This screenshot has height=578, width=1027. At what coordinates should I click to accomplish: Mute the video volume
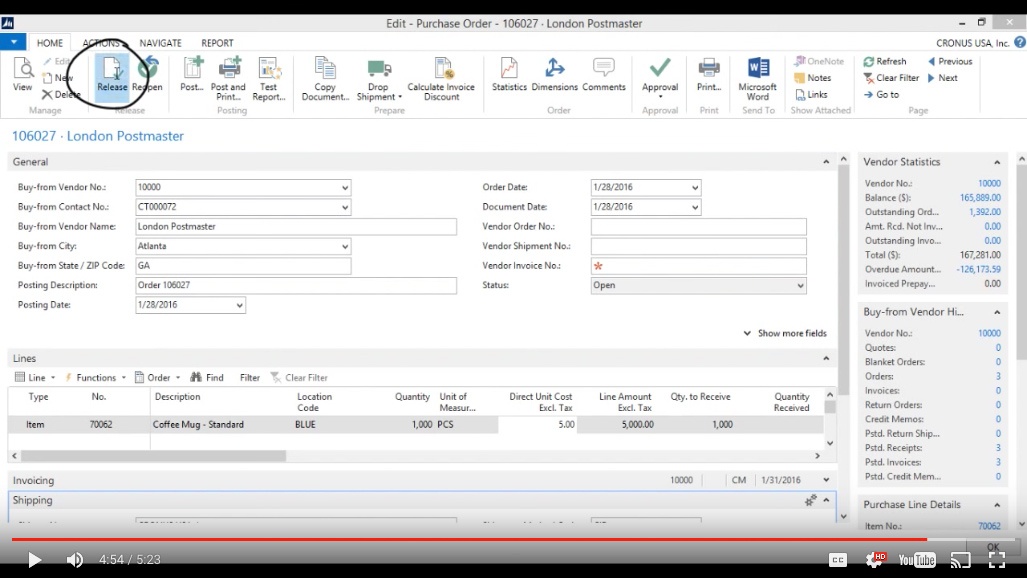click(x=75, y=560)
